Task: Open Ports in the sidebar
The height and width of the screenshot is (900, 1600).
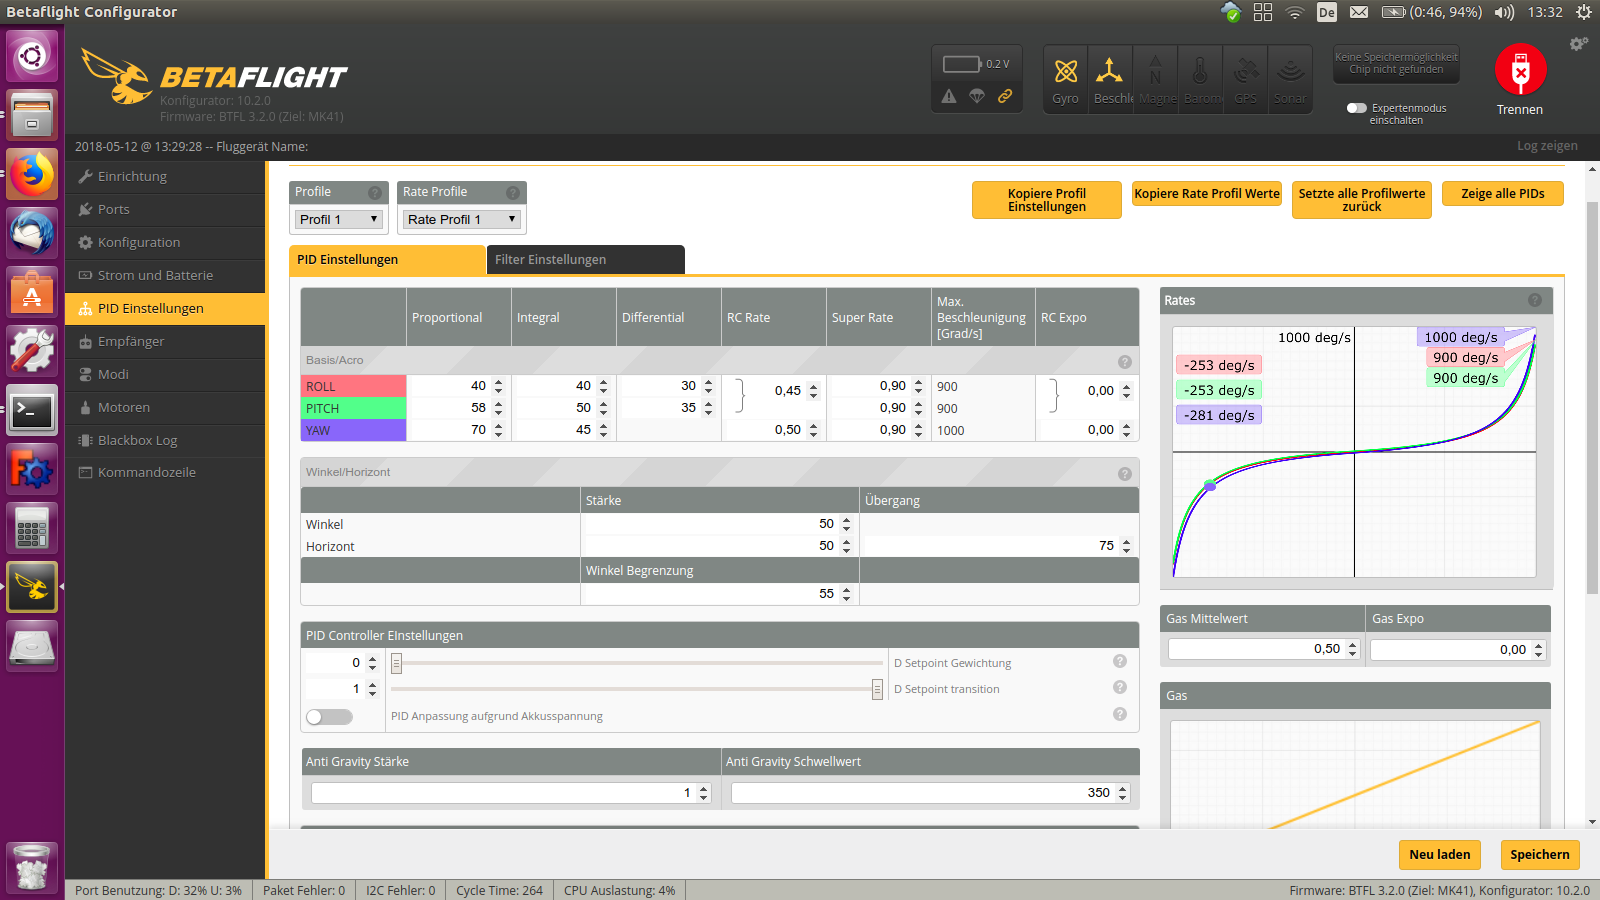Action: 165,209
